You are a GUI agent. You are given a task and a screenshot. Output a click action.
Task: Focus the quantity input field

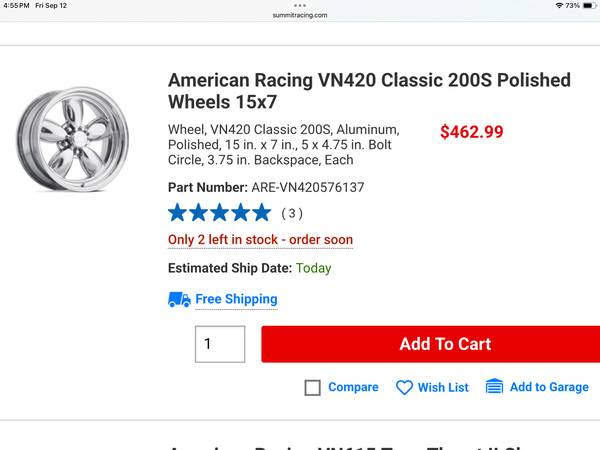(220, 344)
